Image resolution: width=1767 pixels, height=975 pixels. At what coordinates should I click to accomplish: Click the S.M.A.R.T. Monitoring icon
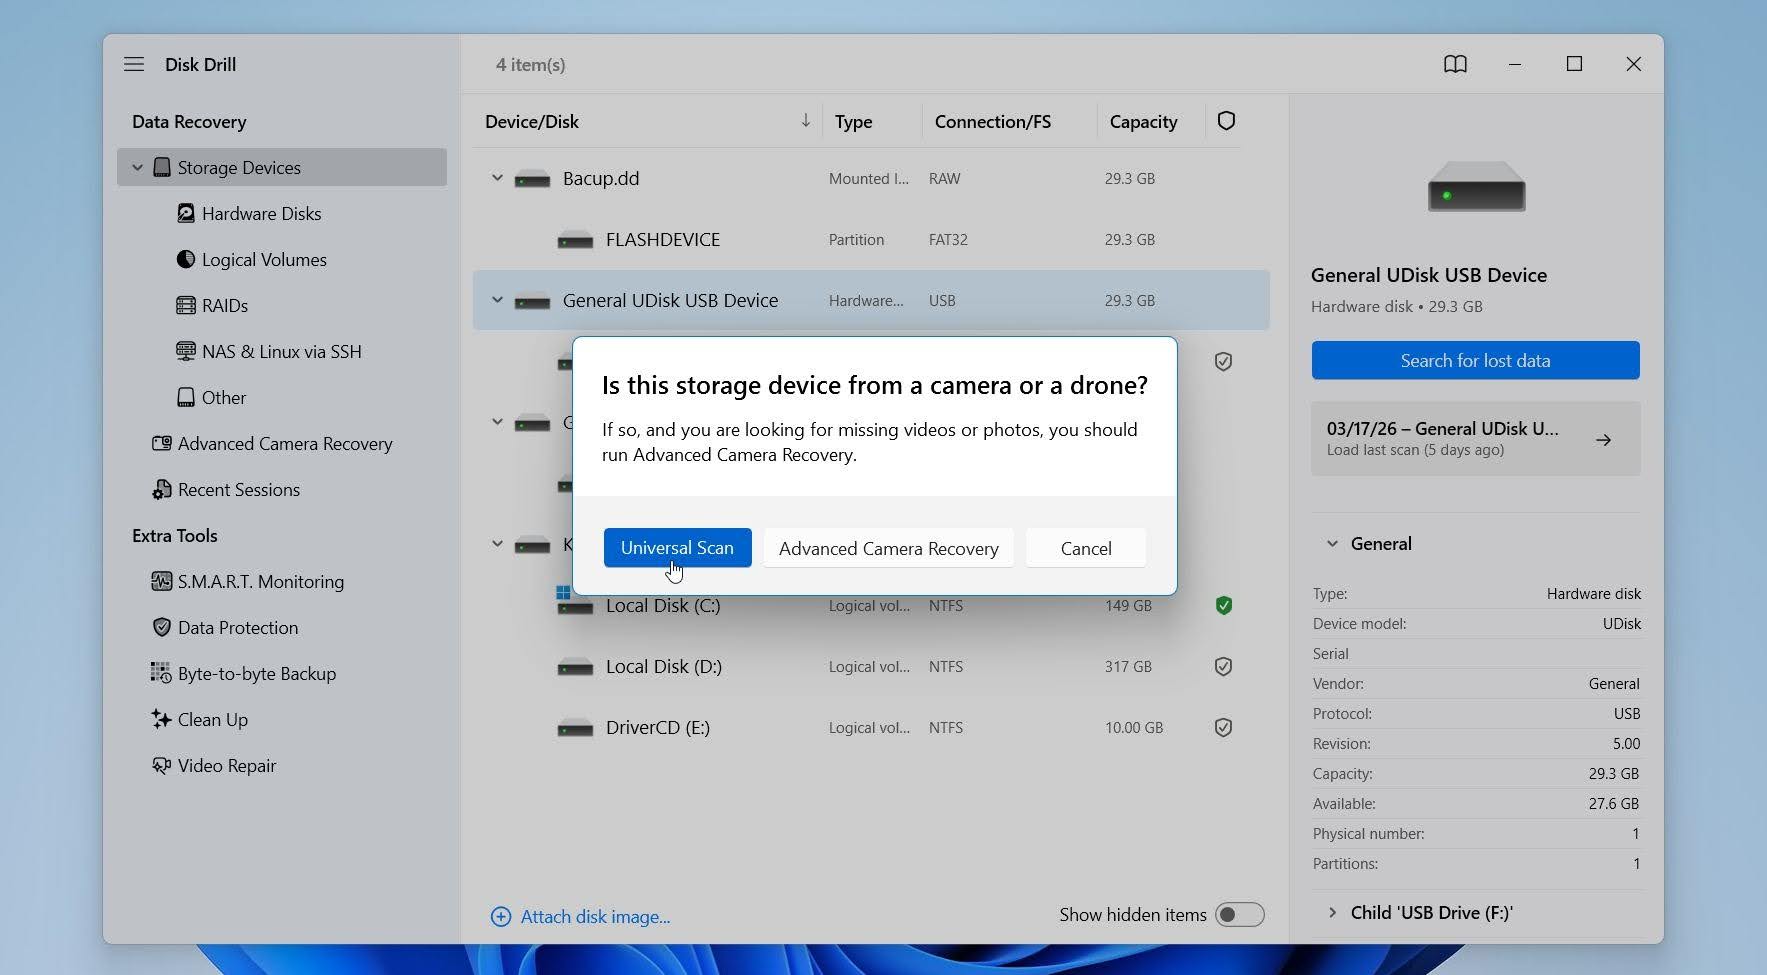coord(161,581)
